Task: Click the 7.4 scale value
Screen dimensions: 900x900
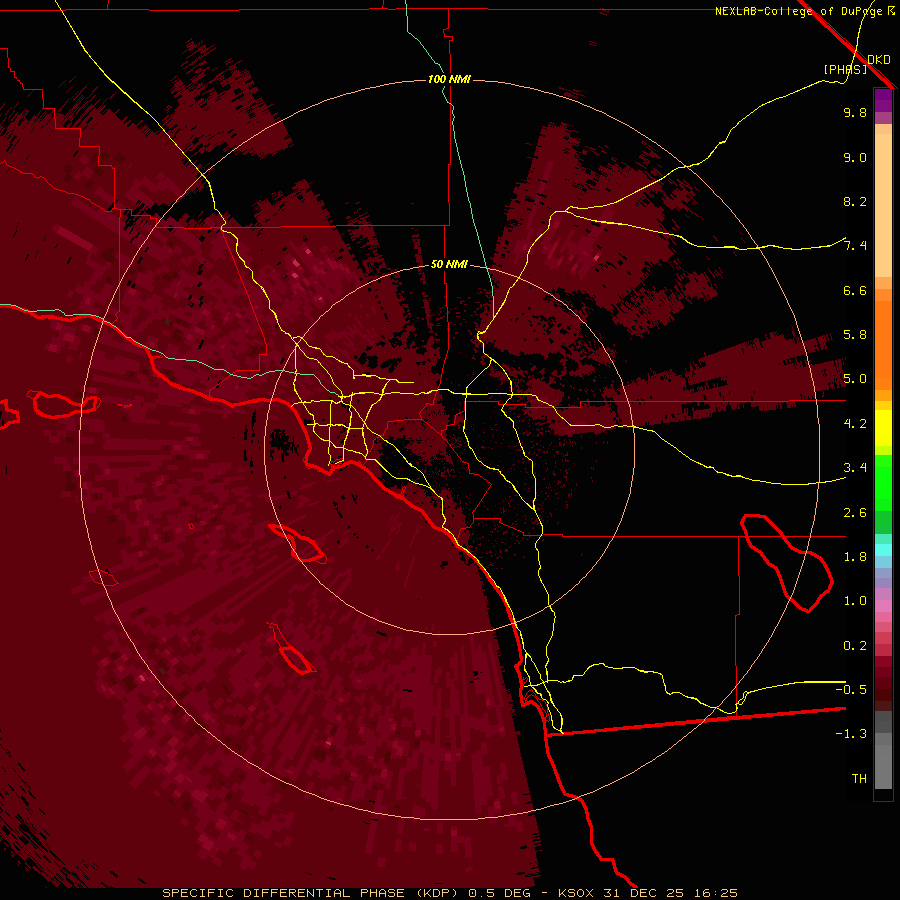Action: [855, 246]
